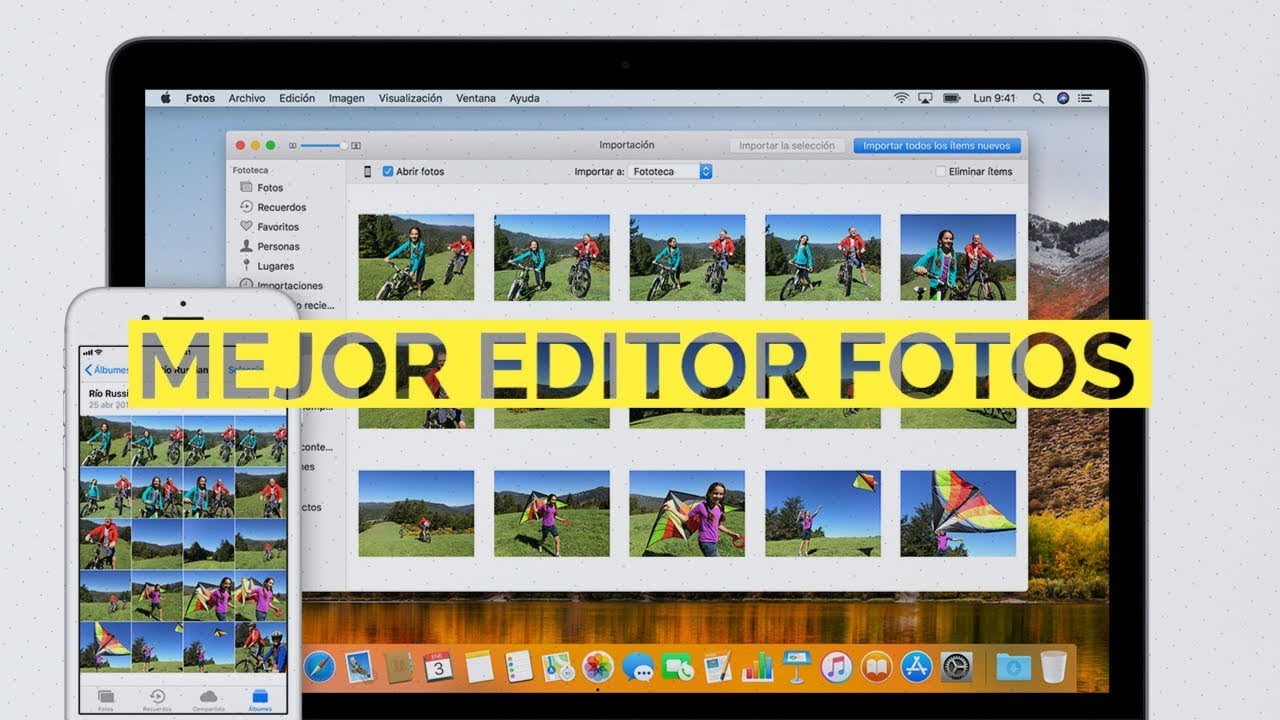Open iTunes music icon in Dock
The height and width of the screenshot is (720, 1280).
(836, 666)
